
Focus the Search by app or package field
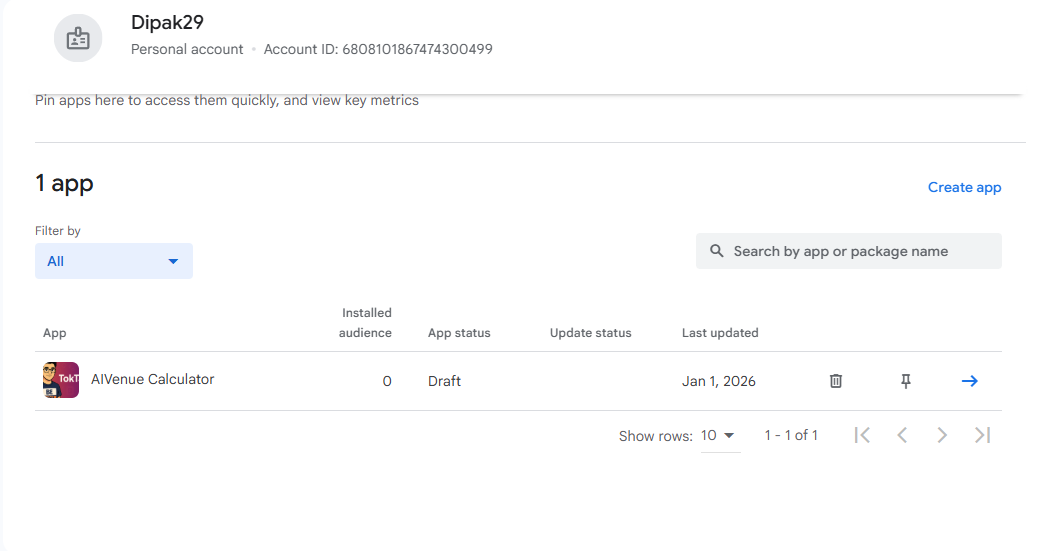point(860,251)
